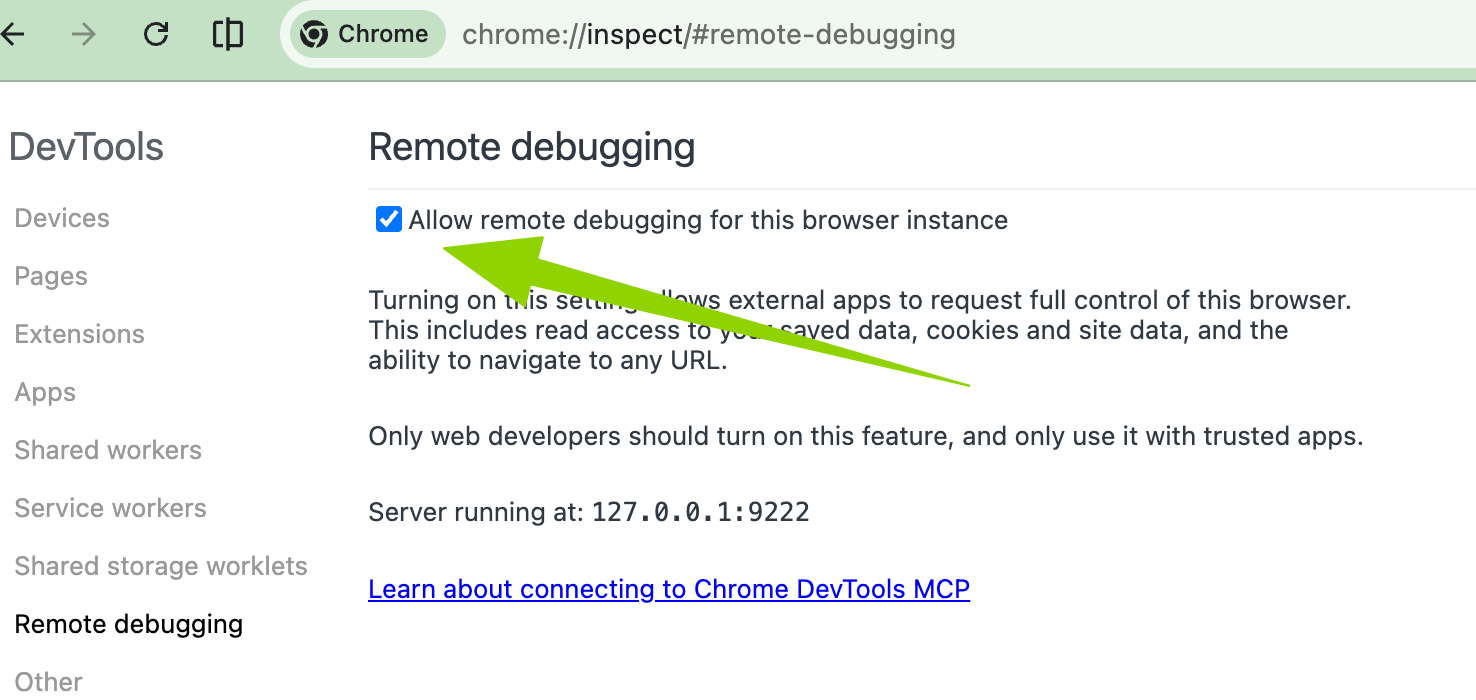Reload the chrome://inspect page
The width and height of the screenshot is (1476, 700).
155,34
